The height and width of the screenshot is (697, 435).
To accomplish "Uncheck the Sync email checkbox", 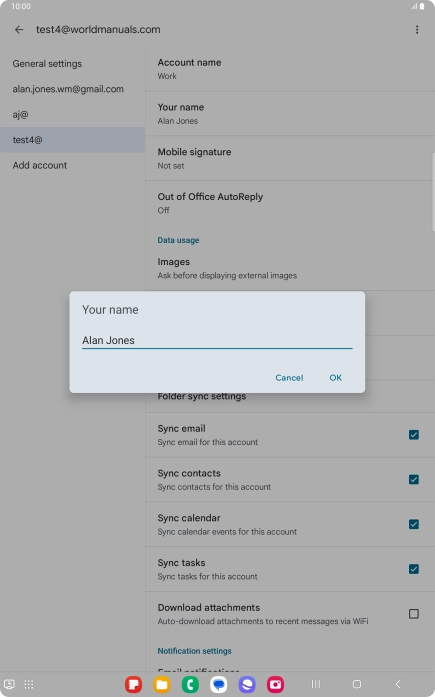I will [x=414, y=435].
